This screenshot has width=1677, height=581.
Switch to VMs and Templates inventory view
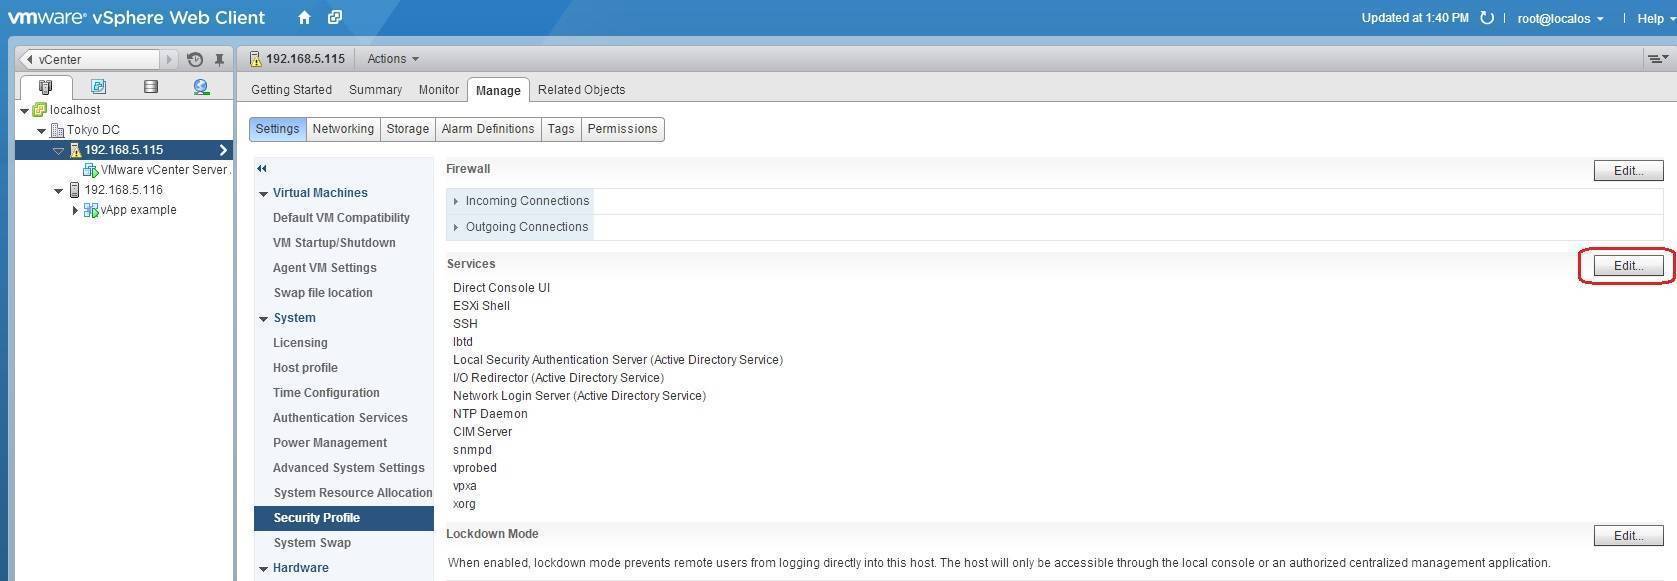click(x=98, y=87)
